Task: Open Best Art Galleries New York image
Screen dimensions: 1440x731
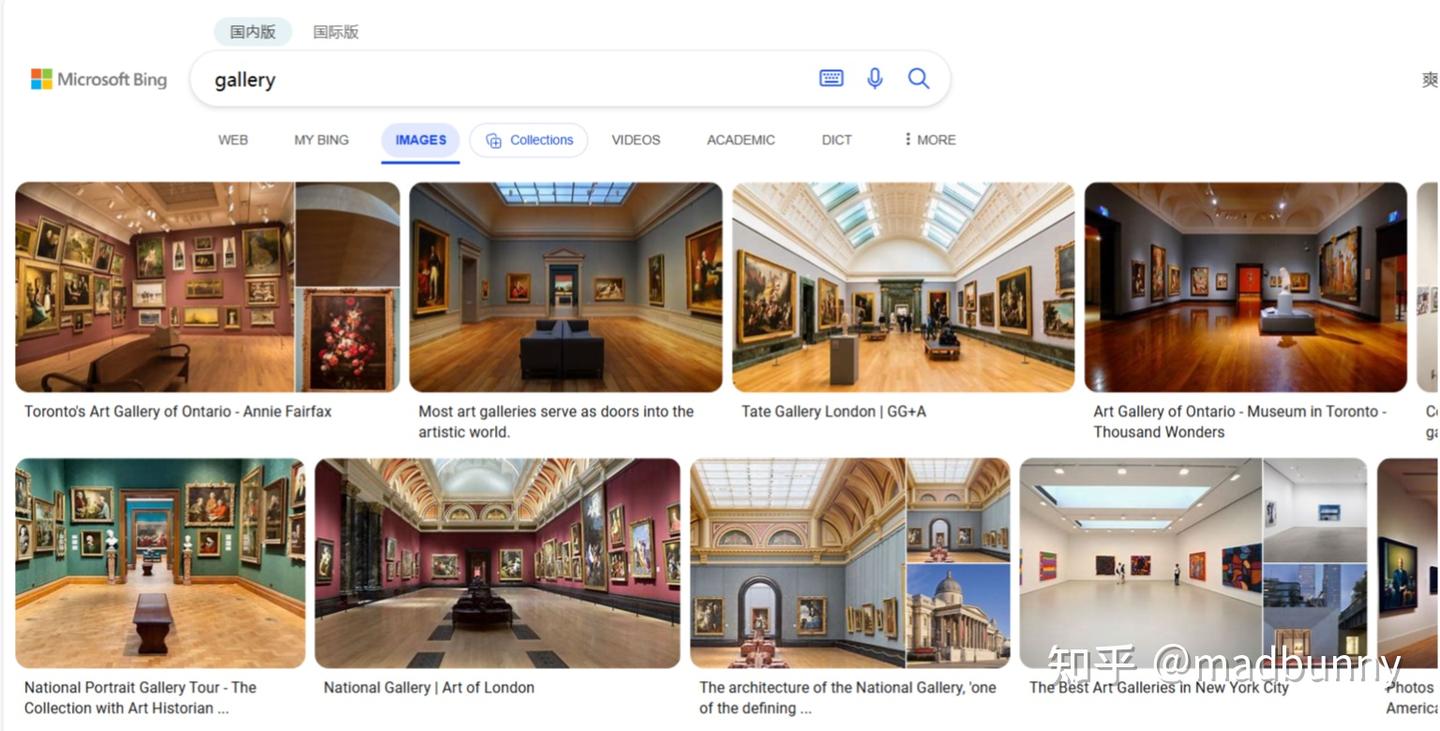Action: [1193, 563]
